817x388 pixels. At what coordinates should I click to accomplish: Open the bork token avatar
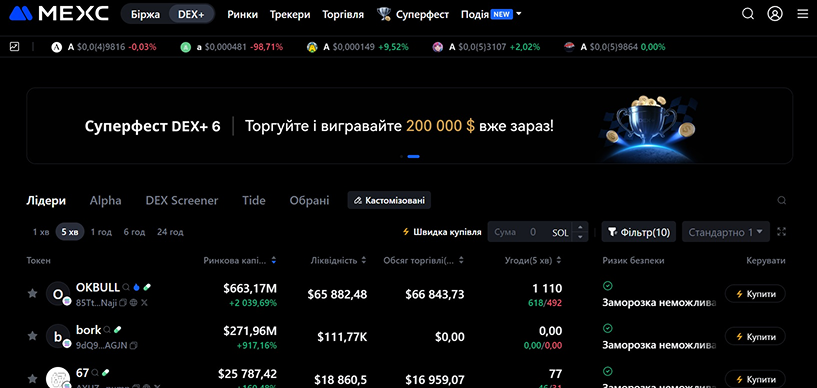(x=57, y=336)
